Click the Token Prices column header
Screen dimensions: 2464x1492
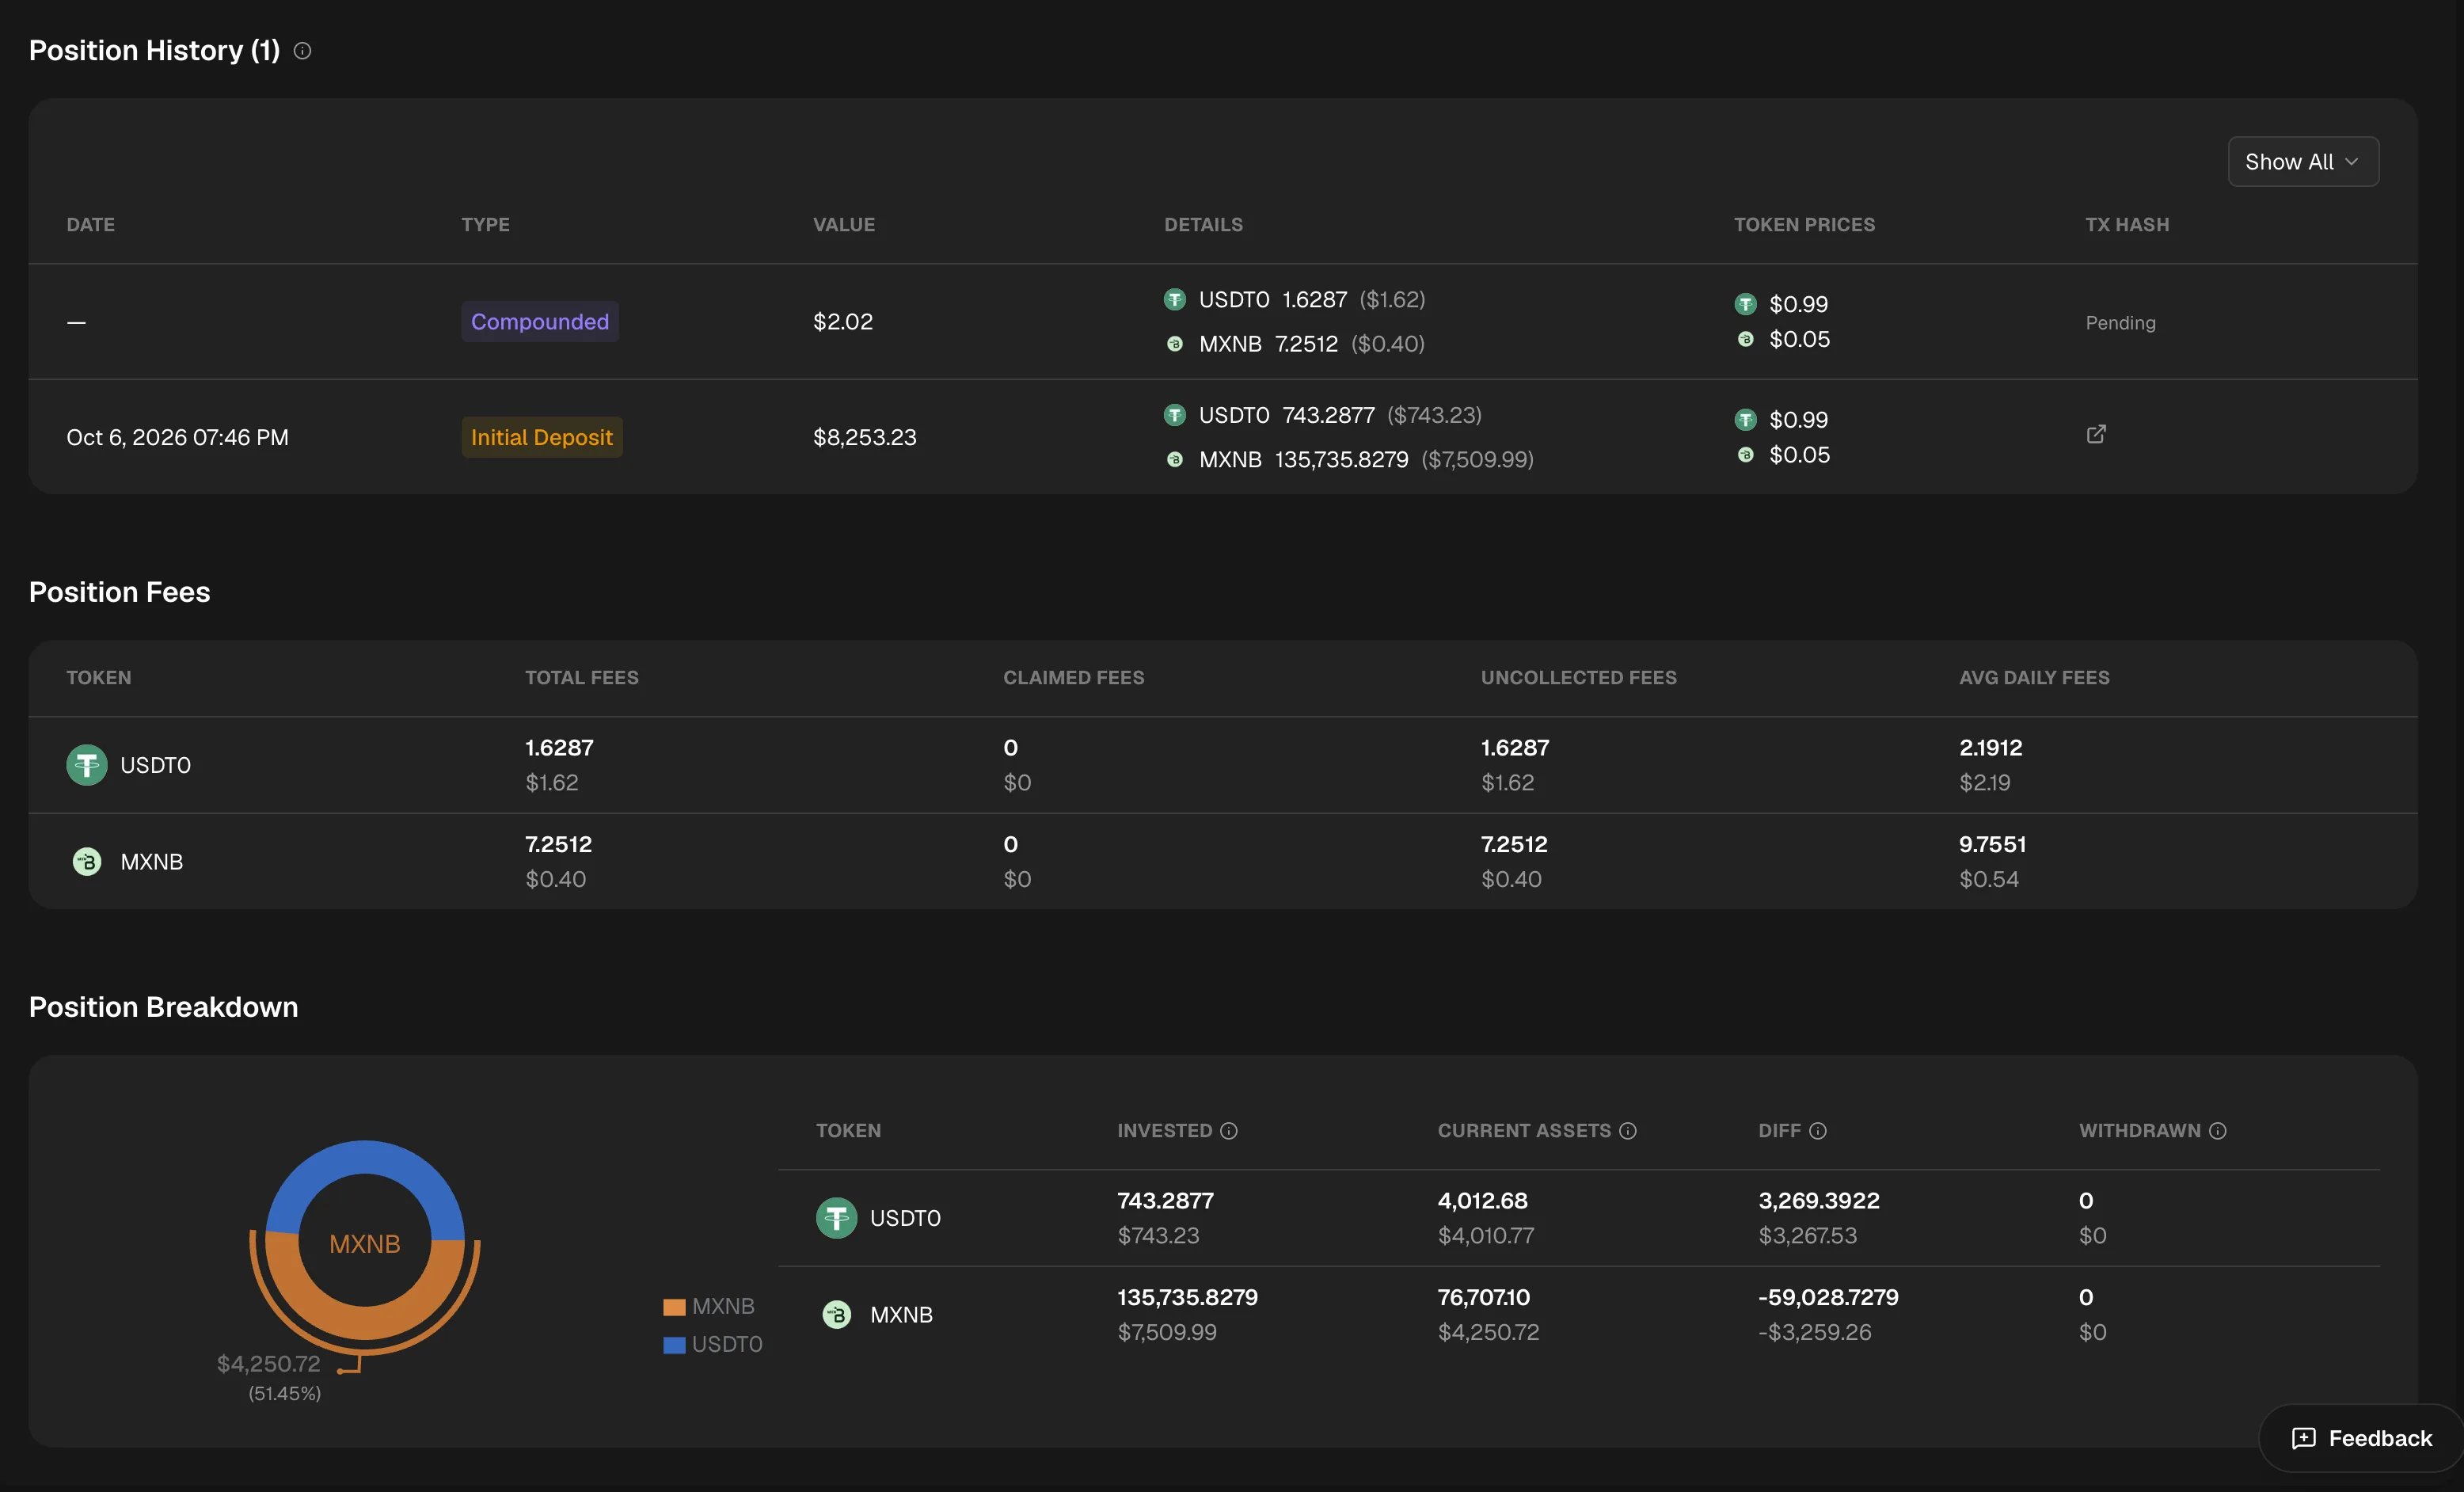click(x=1804, y=225)
